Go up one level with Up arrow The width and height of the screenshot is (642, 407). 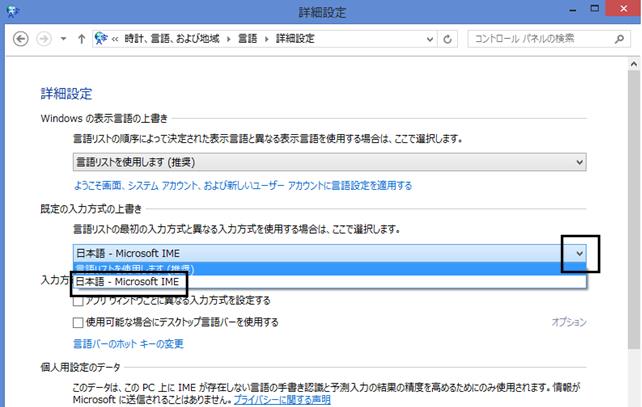[x=81, y=39]
